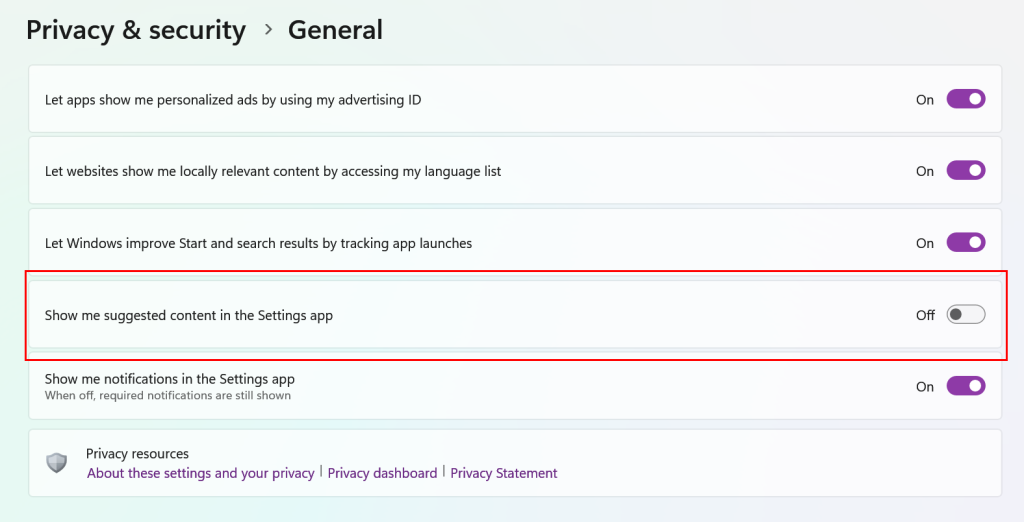Toggle off tracking app launches switch

click(965, 243)
